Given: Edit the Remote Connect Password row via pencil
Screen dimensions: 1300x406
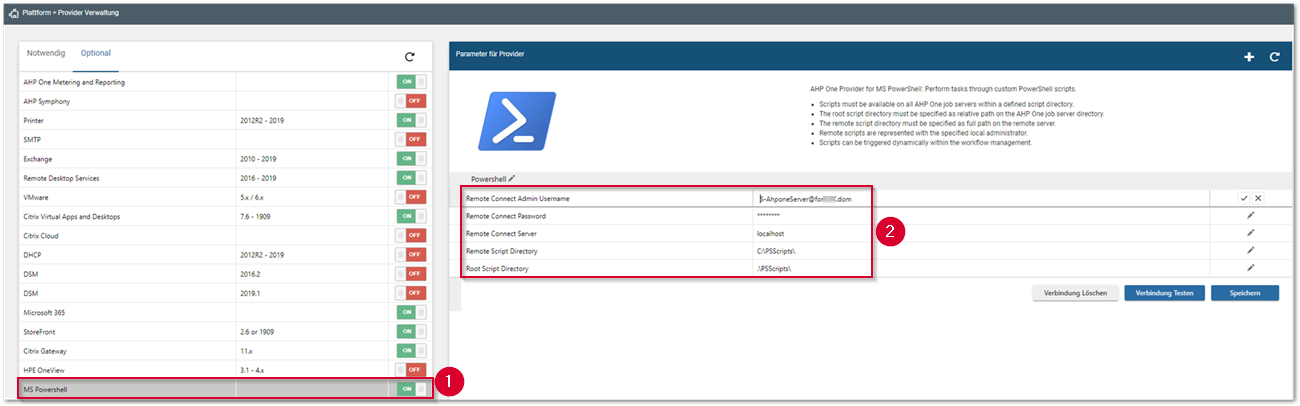Looking at the screenshot, I should (x=1250, y=215).
